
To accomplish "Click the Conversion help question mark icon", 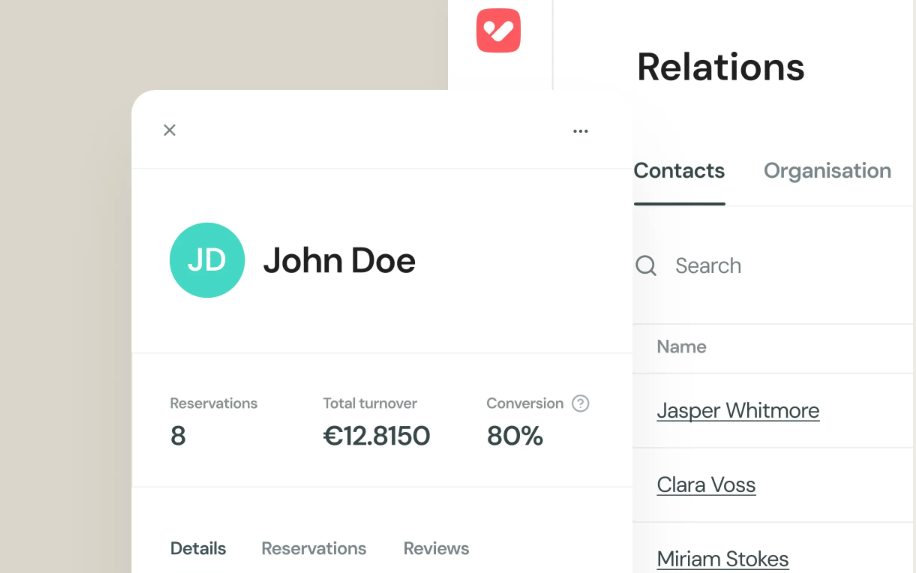I will click(x=580, y=403).
